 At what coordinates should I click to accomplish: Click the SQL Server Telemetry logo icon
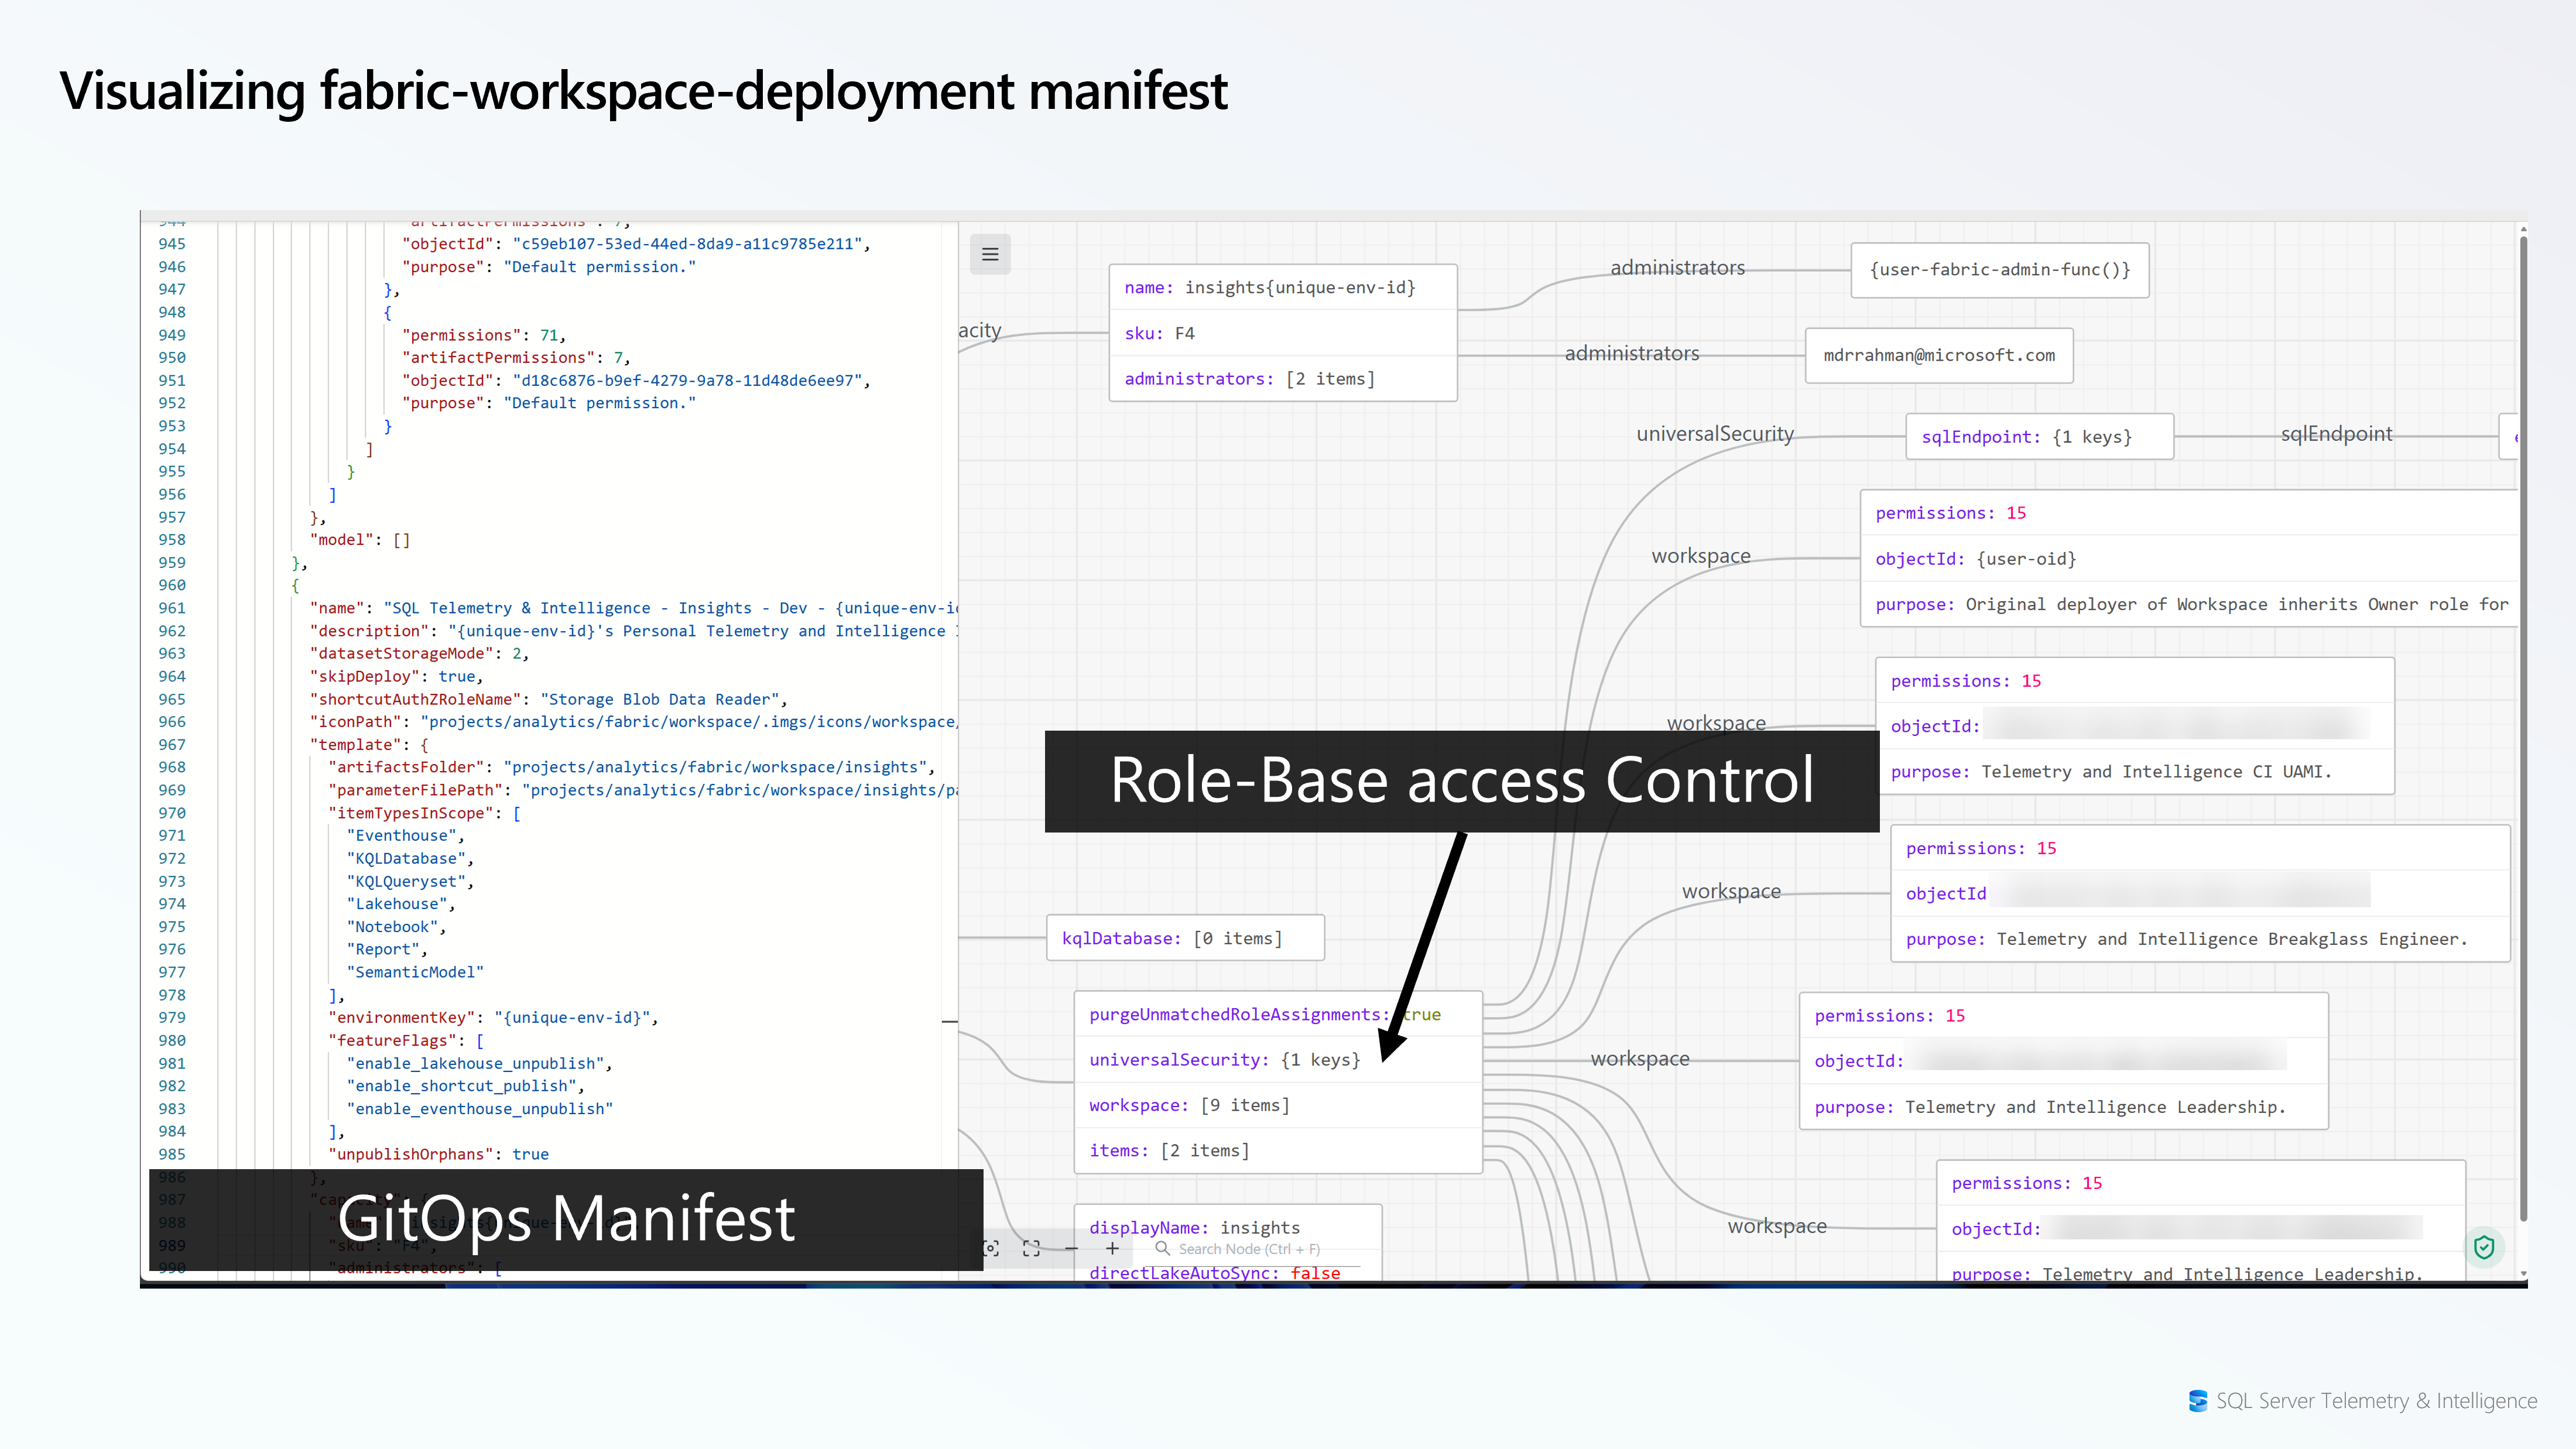[x=2197, y=1401]
